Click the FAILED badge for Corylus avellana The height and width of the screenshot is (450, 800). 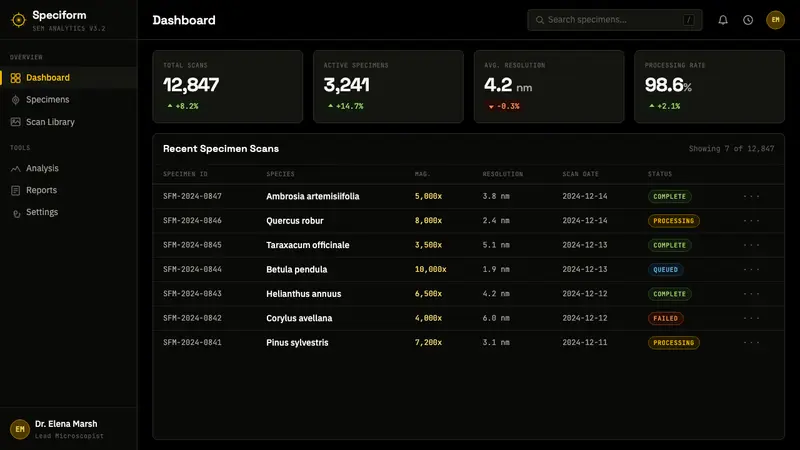coord(665,318)
